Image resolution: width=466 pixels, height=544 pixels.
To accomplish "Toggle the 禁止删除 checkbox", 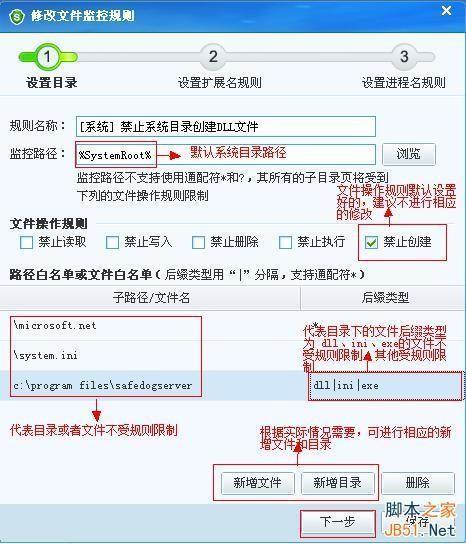I will 198,243.
